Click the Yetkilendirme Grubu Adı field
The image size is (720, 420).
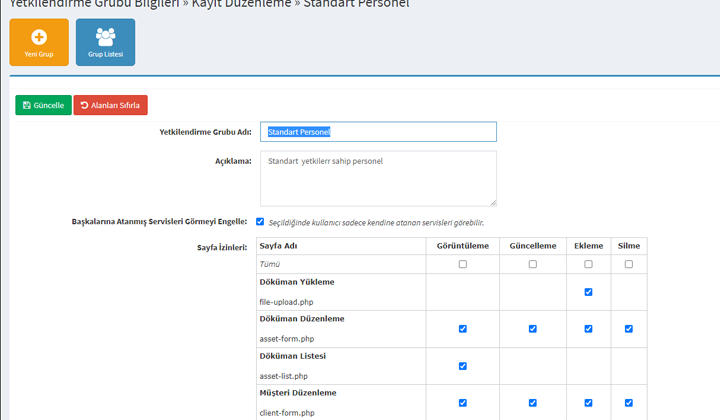378,132
